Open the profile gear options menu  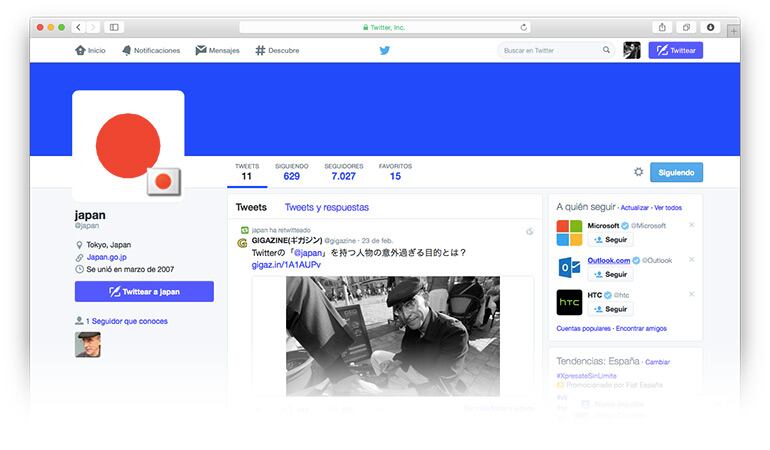coord(638,172)
